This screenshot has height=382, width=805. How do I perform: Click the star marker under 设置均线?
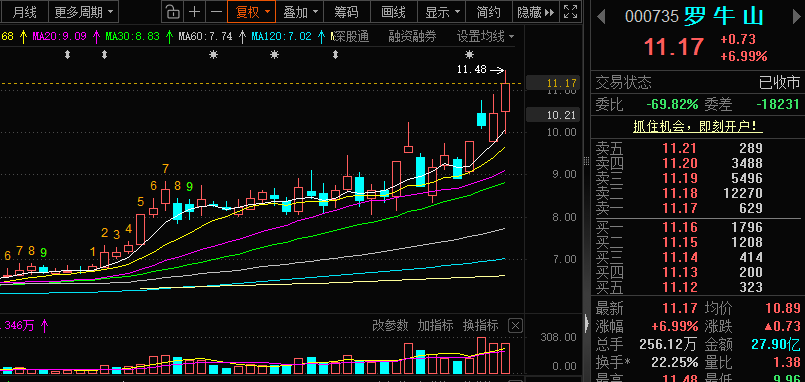click(x=469, y=54)
